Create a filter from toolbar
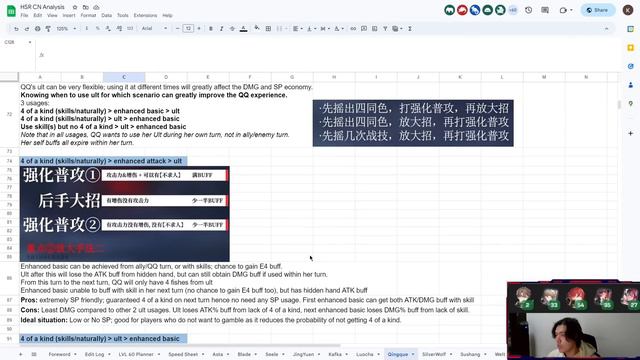The image size is (640, 360). 385,29
